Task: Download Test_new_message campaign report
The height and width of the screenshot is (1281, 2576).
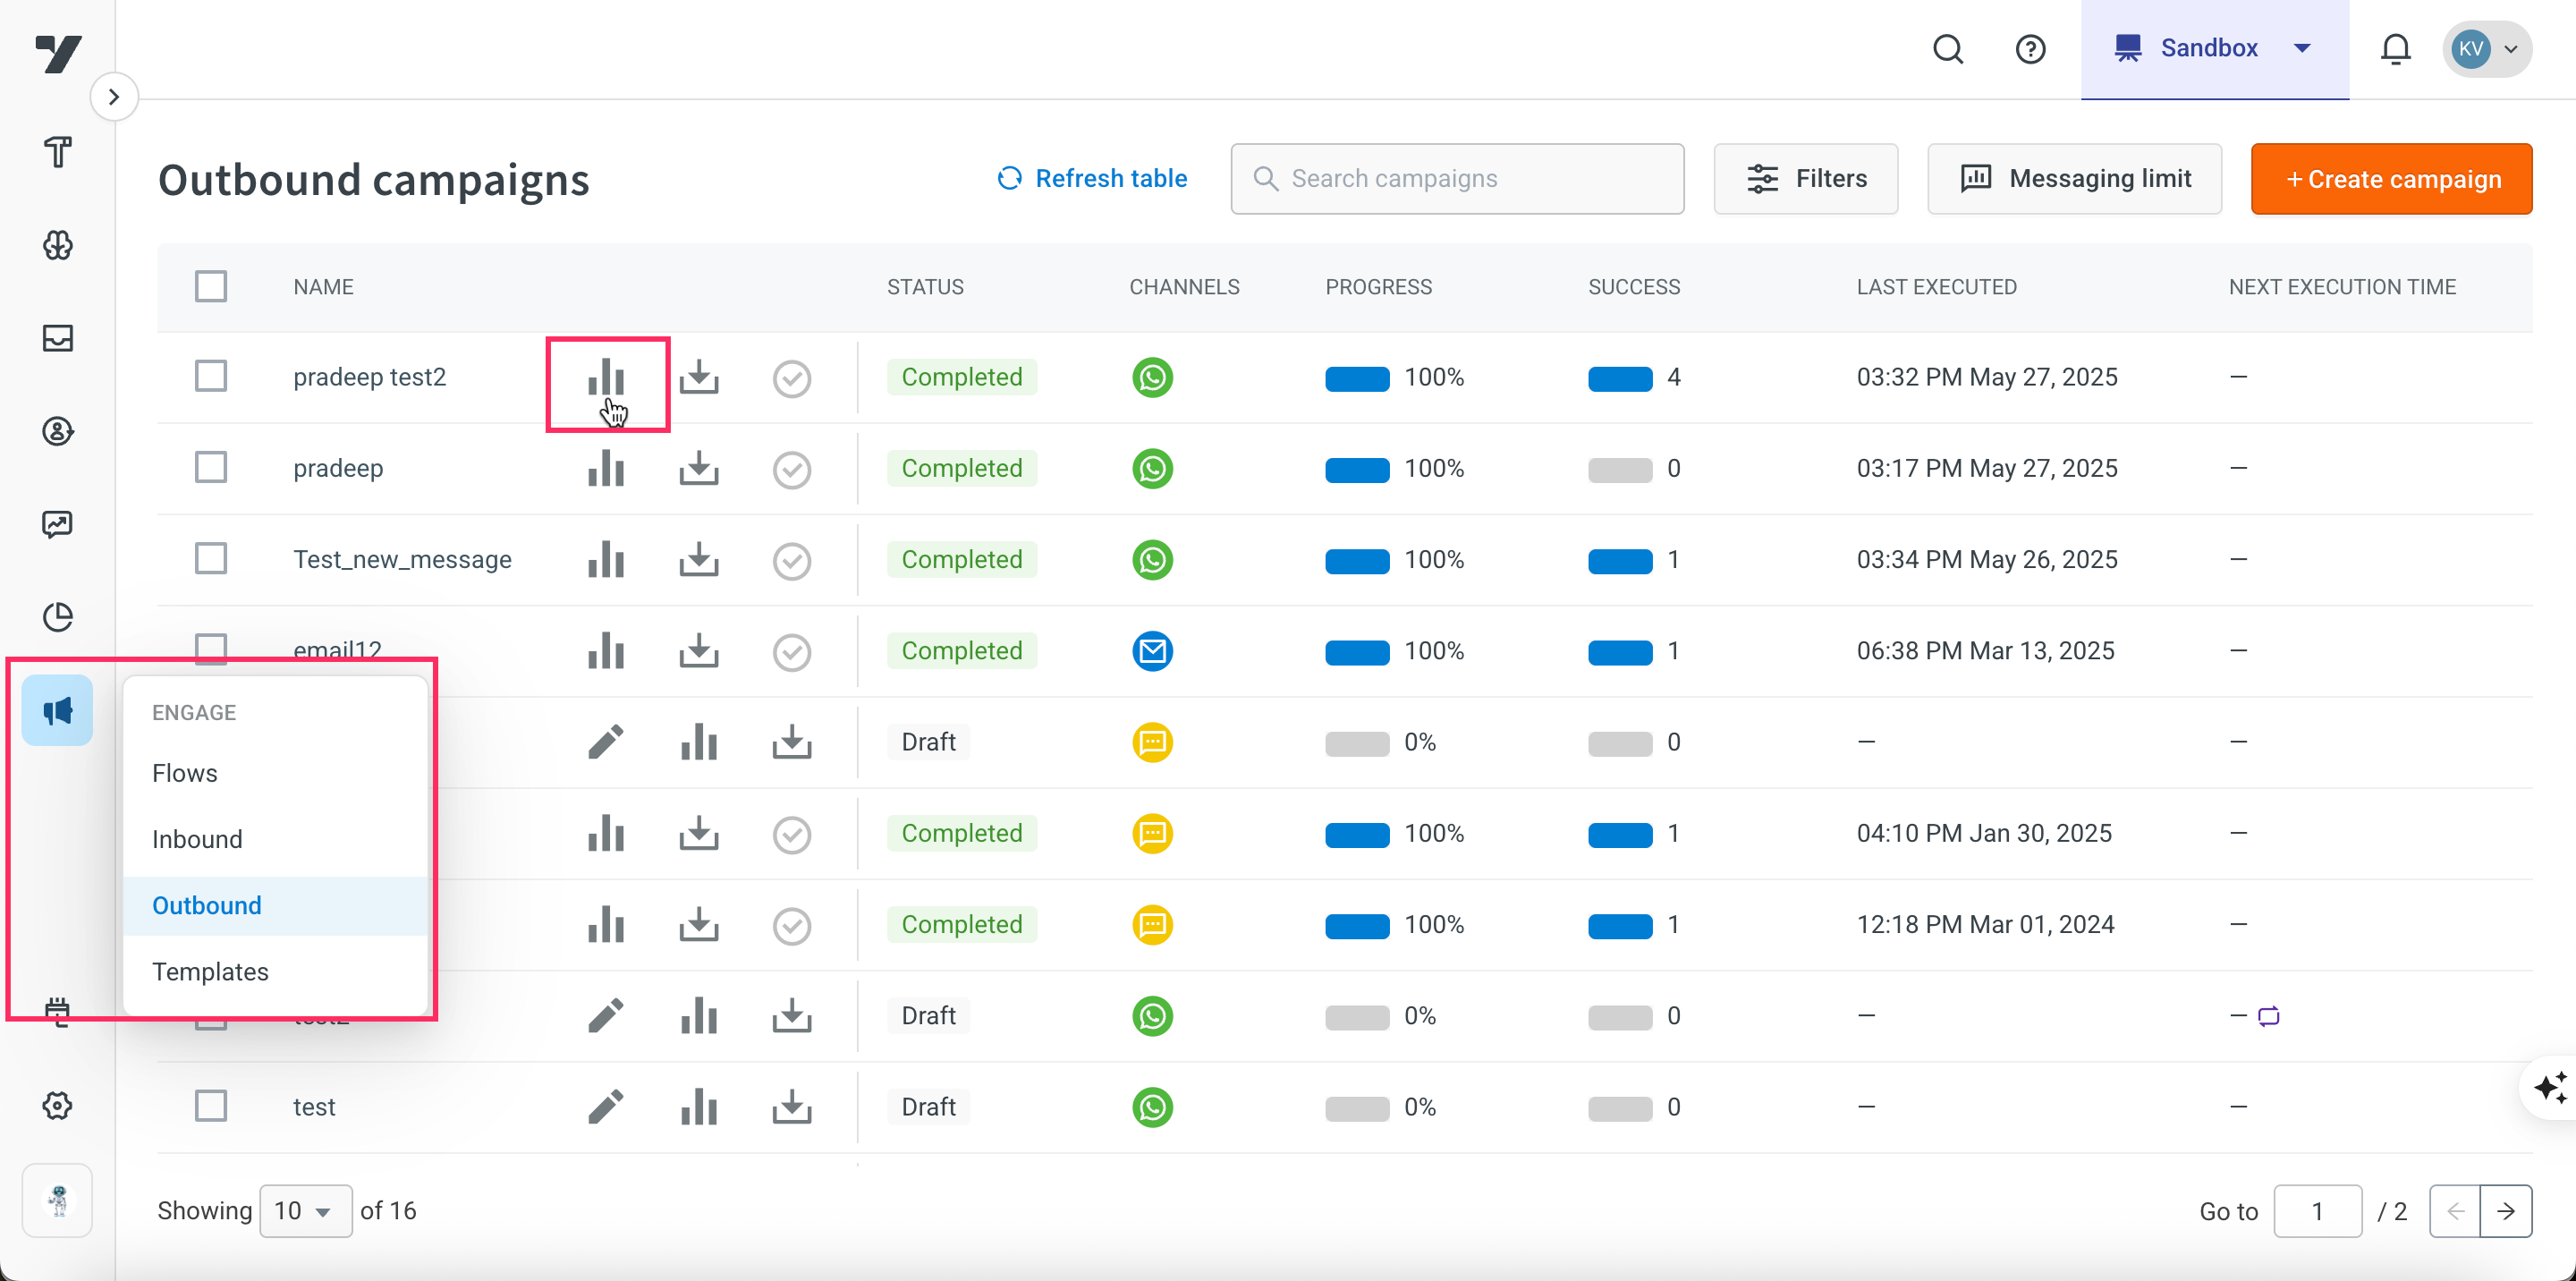Action: click(699, 559)
